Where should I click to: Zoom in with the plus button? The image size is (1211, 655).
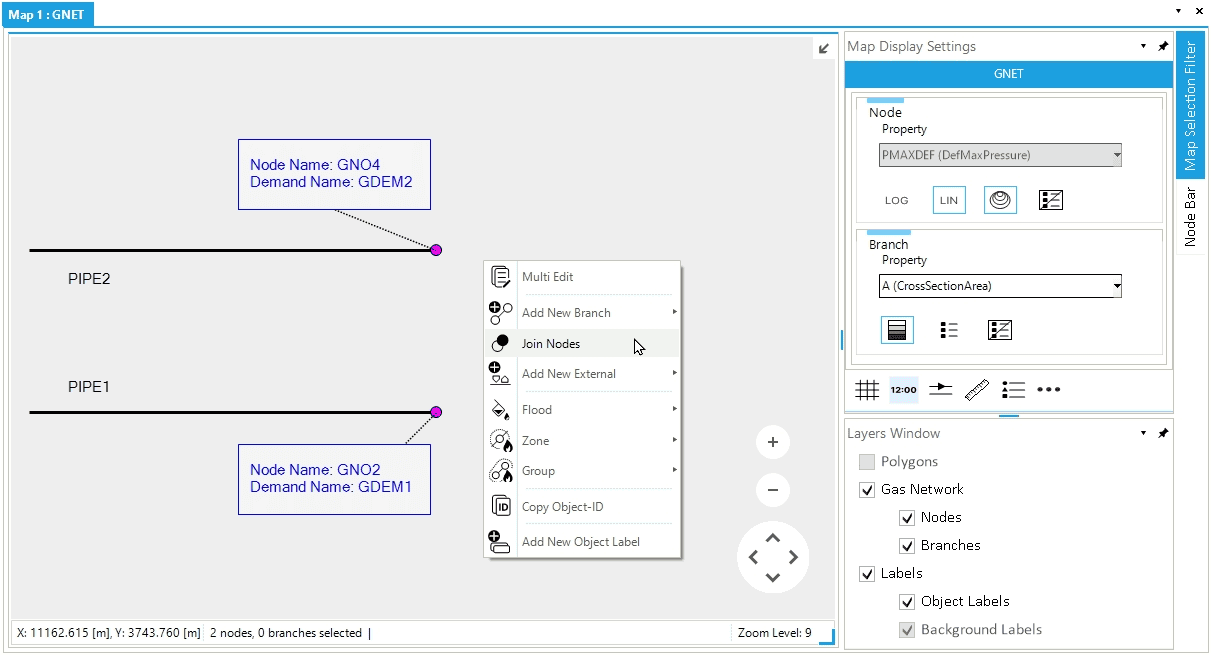772,442
